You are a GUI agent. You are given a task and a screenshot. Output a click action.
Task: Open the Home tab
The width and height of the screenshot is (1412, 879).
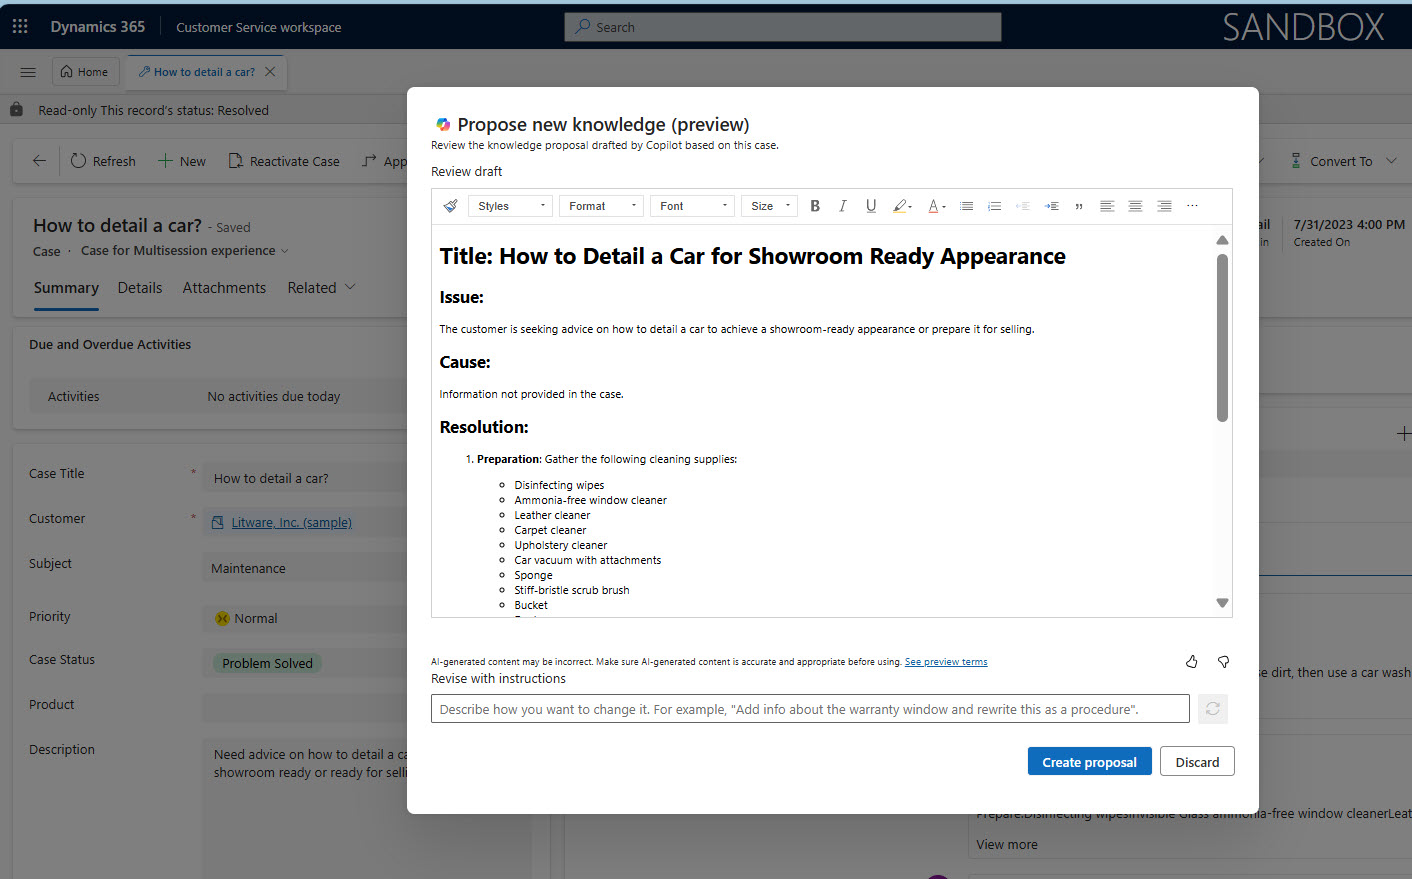pyautogui.click(x=85, y=72)
